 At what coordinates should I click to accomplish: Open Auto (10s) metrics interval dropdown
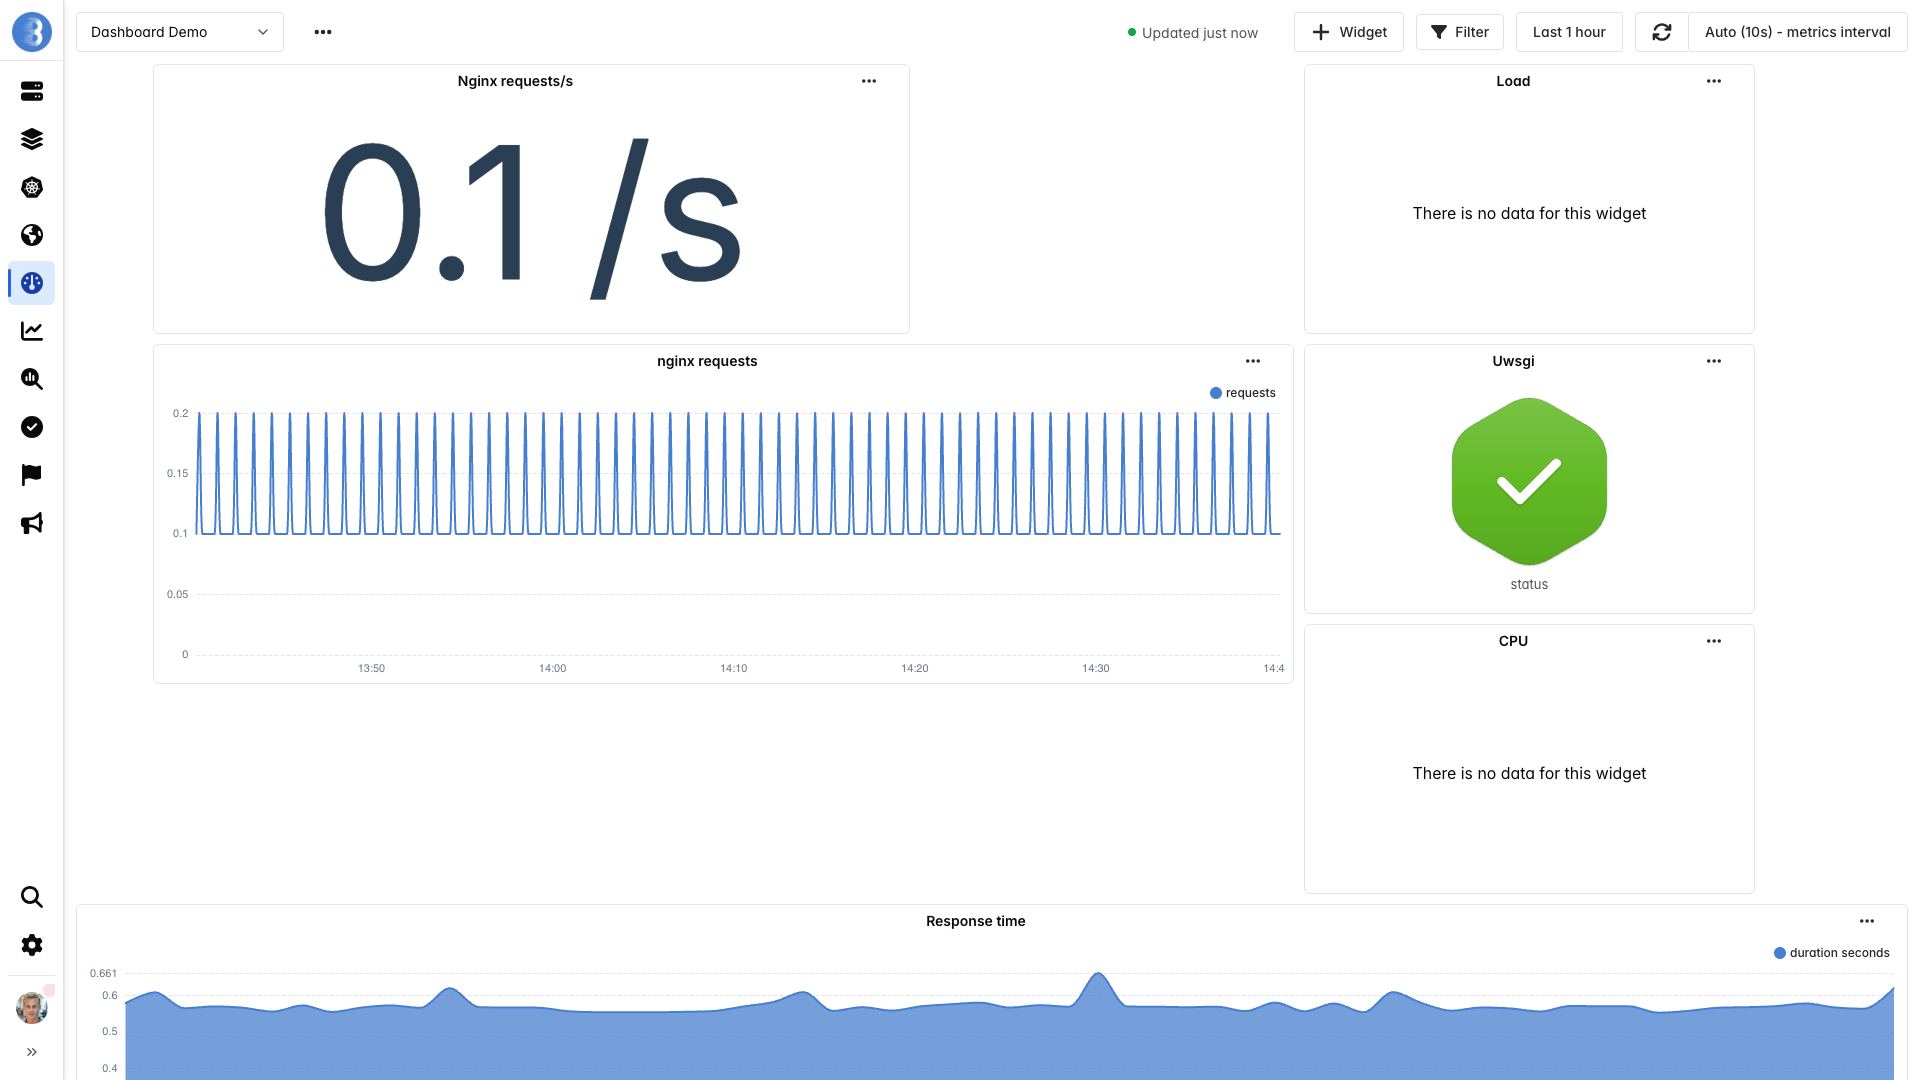click(x=1798, y=32)
